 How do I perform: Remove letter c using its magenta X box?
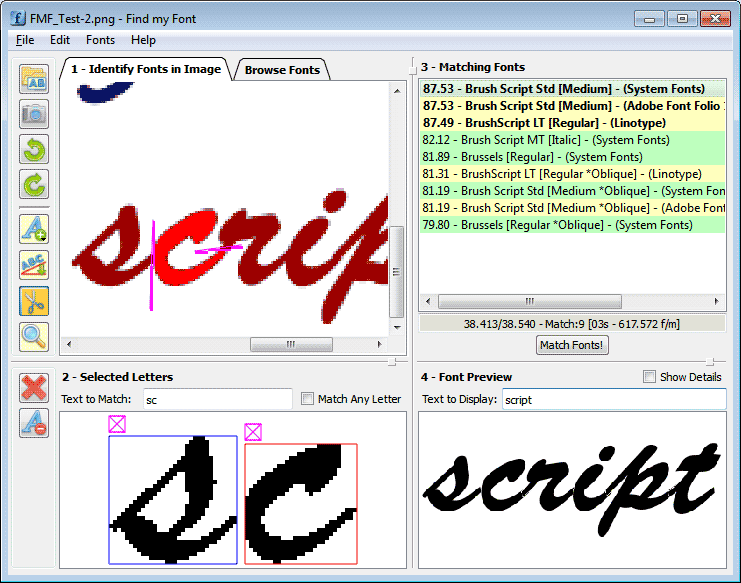pos(253,432)
